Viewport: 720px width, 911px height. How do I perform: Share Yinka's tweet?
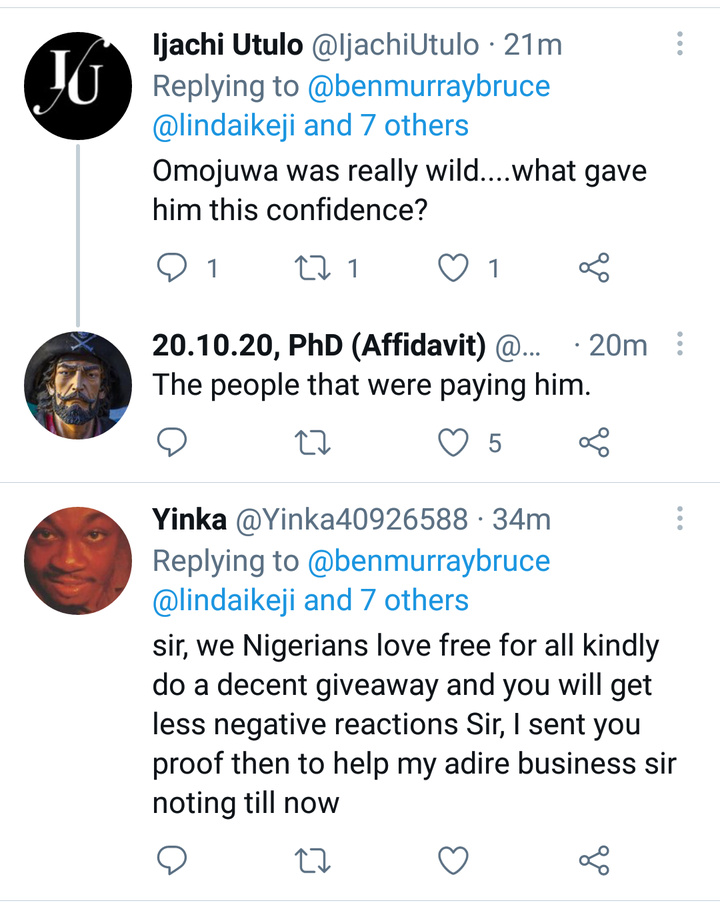(x=594, y=860)
